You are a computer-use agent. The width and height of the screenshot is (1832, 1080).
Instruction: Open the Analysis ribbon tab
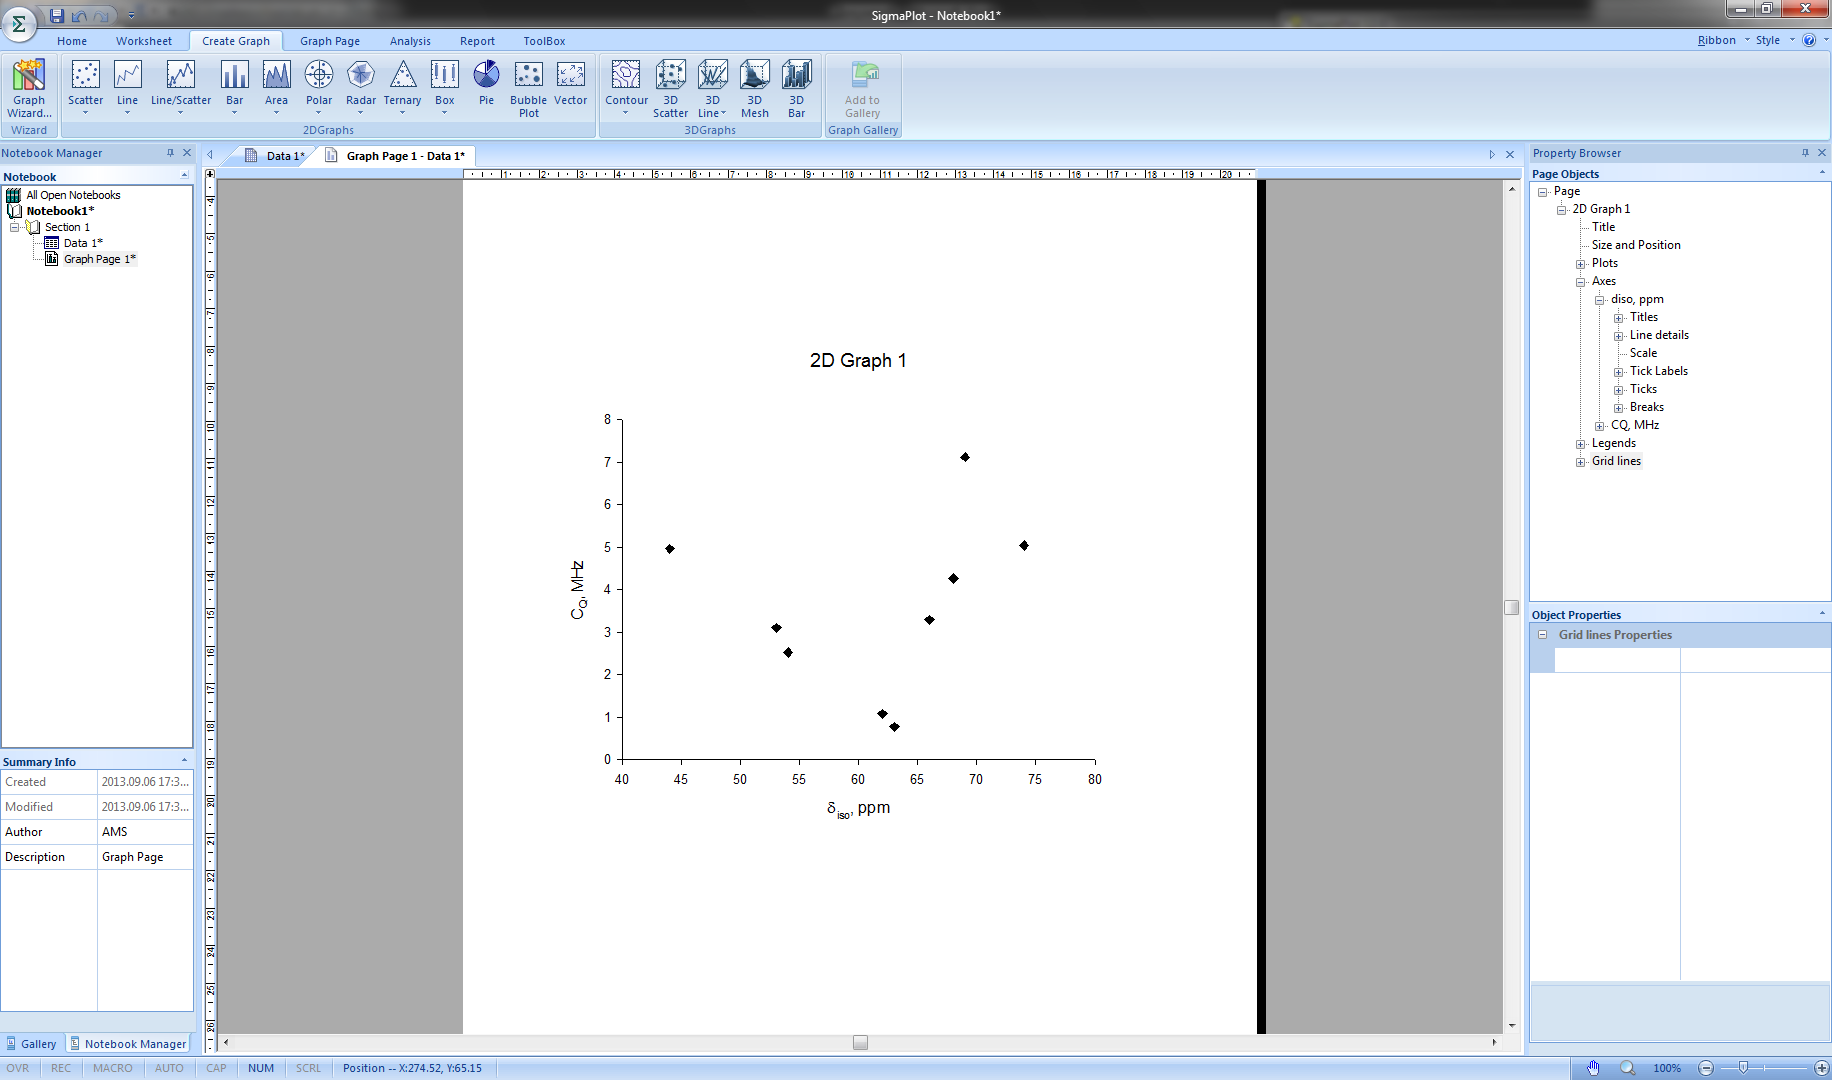[x=410, y=41]
